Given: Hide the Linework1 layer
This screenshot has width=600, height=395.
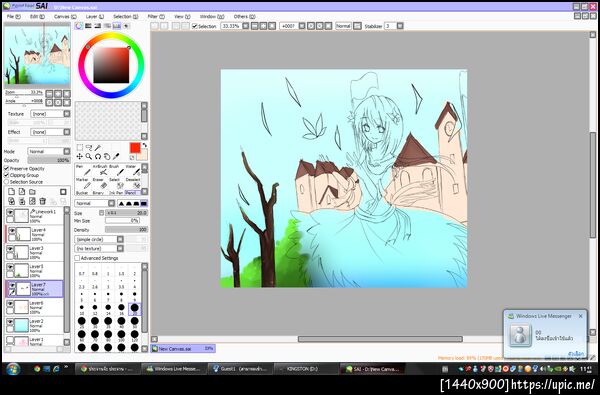Looking at the screenshot, I should [10, 212].
